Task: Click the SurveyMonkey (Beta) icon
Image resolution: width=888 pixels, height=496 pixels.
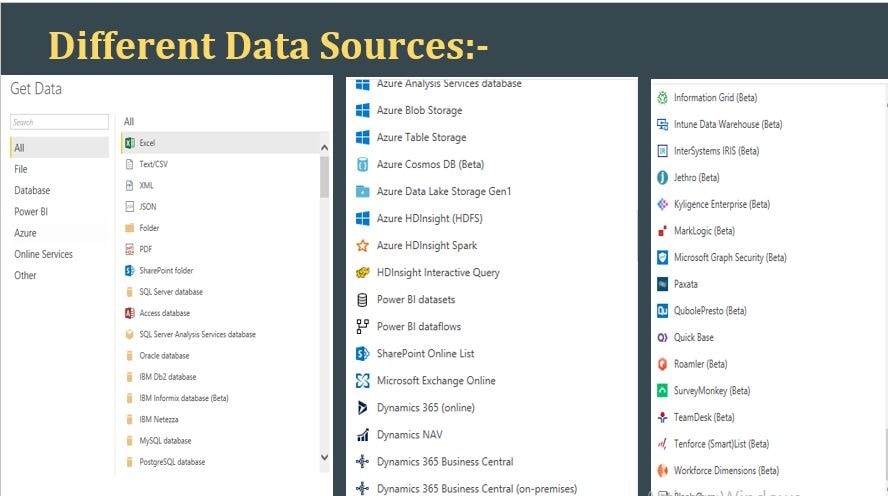Action: (662, 391)
